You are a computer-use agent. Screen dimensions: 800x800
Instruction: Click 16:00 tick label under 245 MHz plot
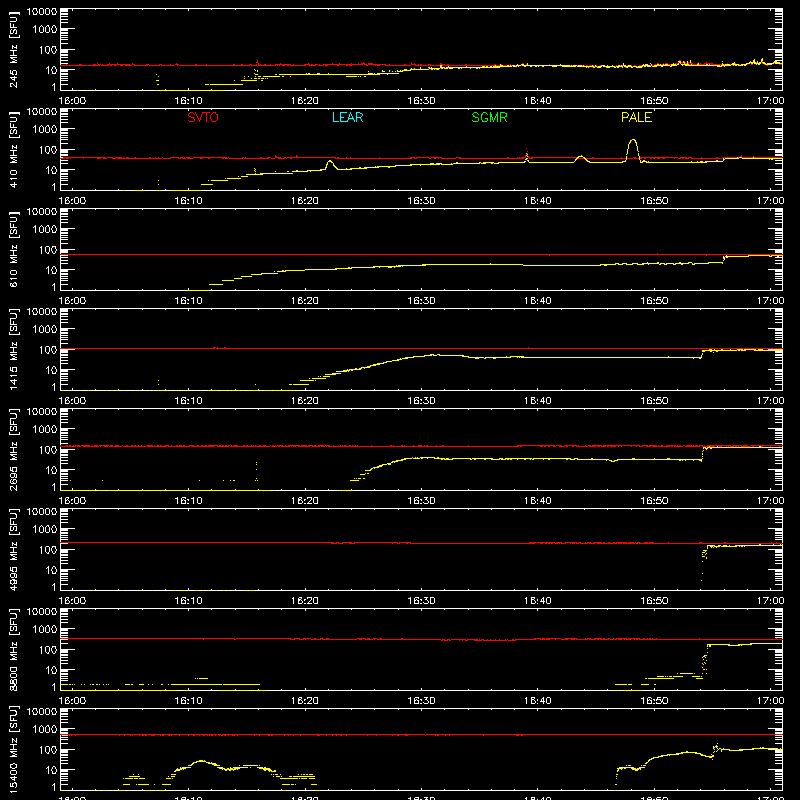click(x=72, y=101)
